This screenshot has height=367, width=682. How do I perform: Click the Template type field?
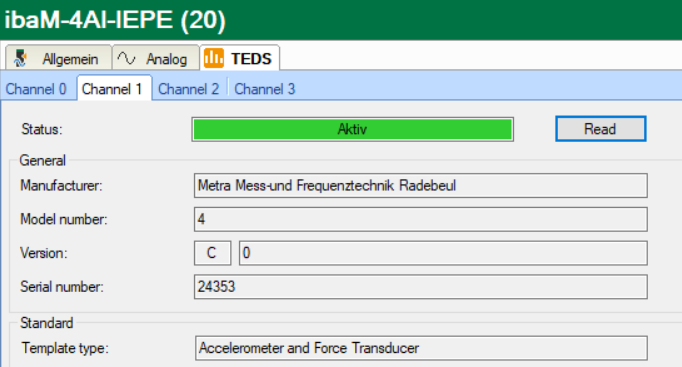[x=421, y=348]
